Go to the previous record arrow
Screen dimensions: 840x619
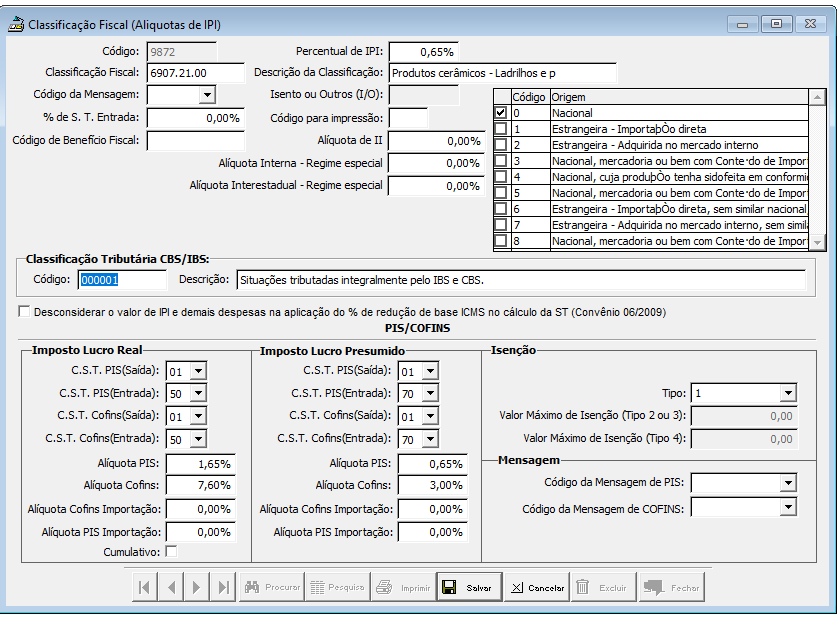pos(171,587)
